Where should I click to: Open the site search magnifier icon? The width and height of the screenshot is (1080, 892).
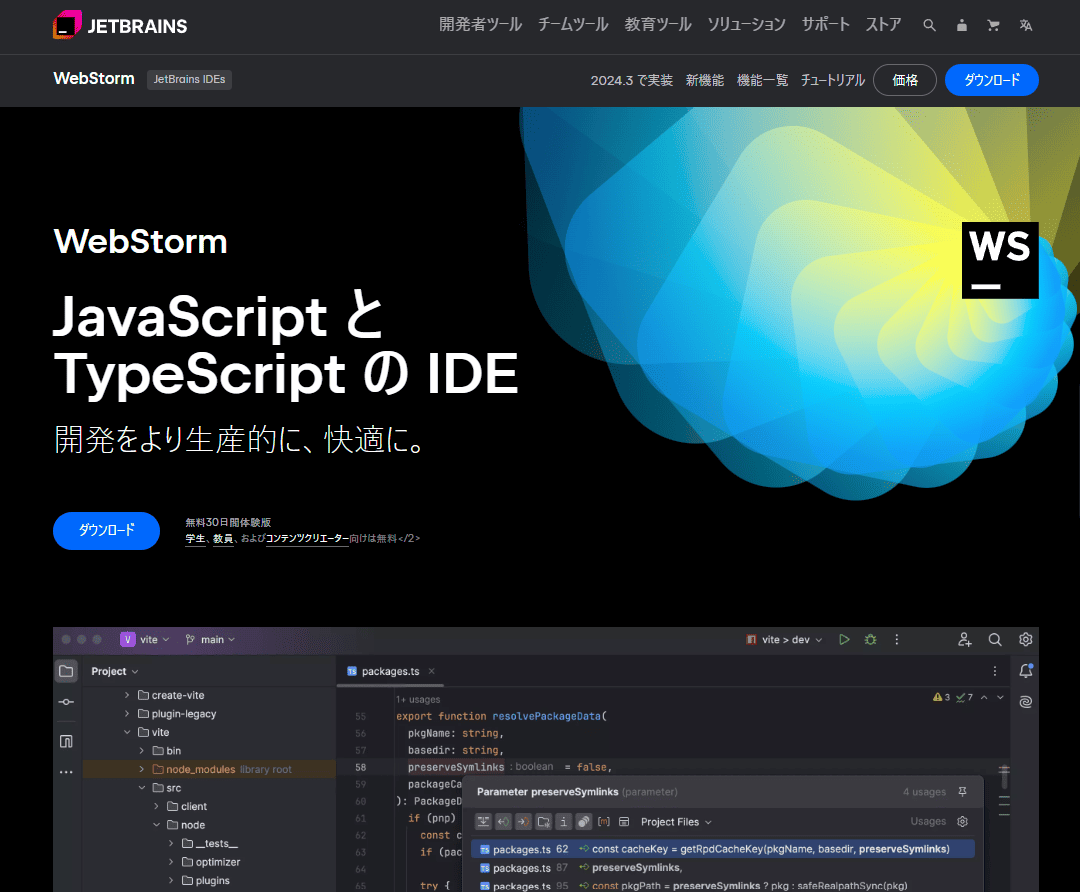929,25
